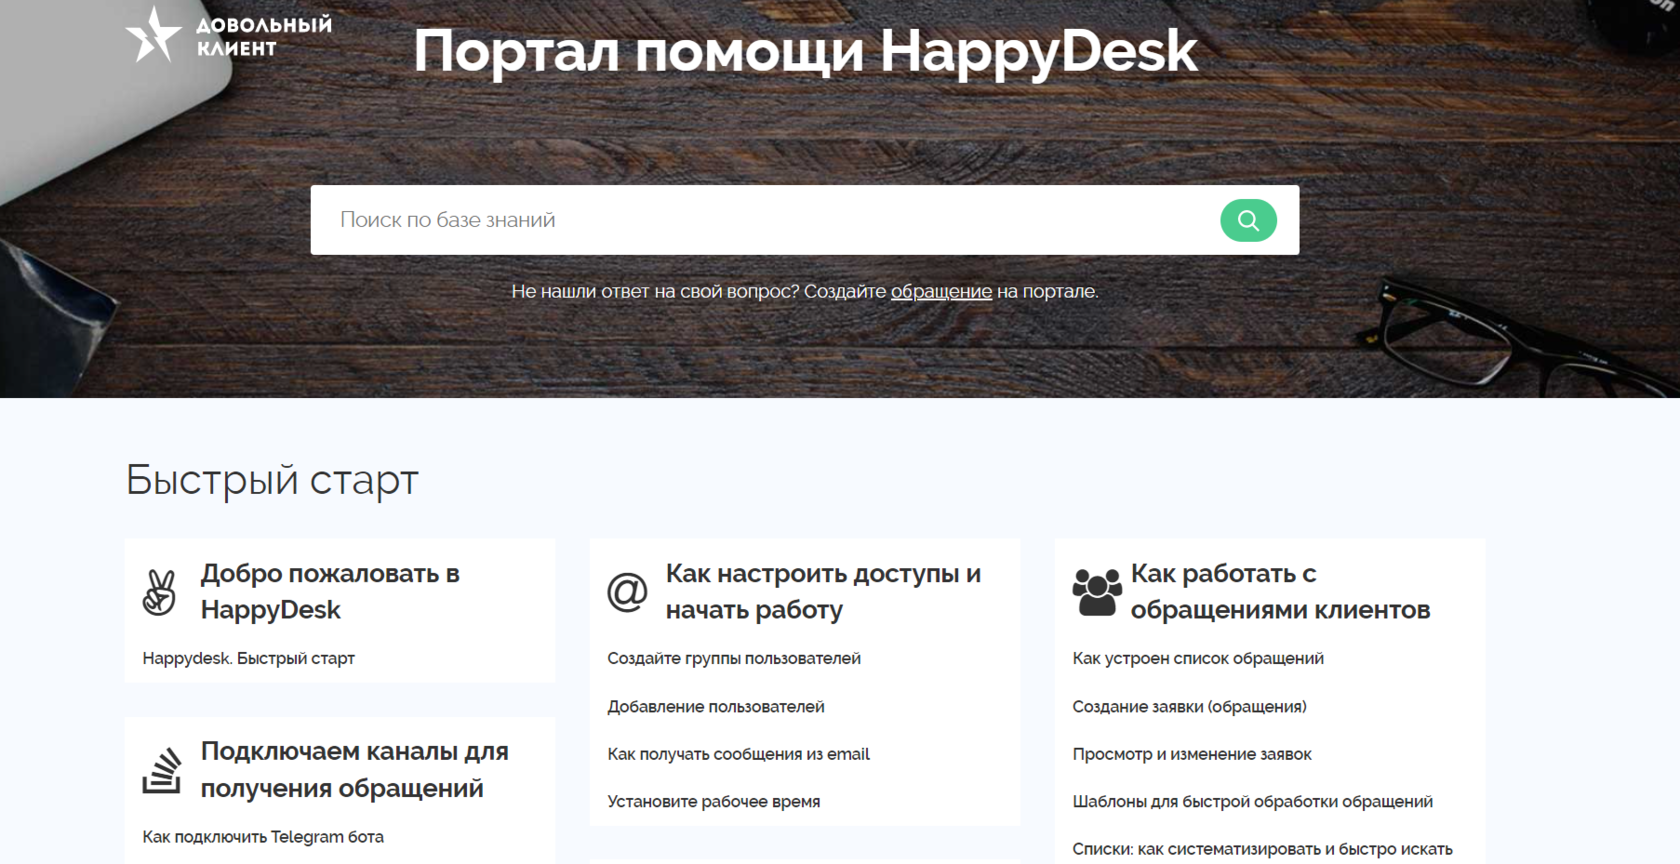Open the Добро пожаловать в HappyDesk section
This screenshot has height=864, width=1680.
330,591
